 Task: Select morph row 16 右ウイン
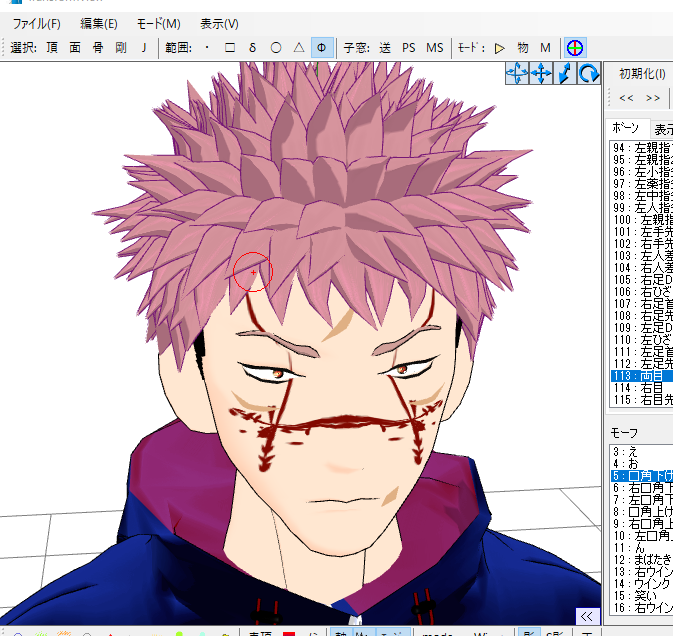click(x=642, y=608)
